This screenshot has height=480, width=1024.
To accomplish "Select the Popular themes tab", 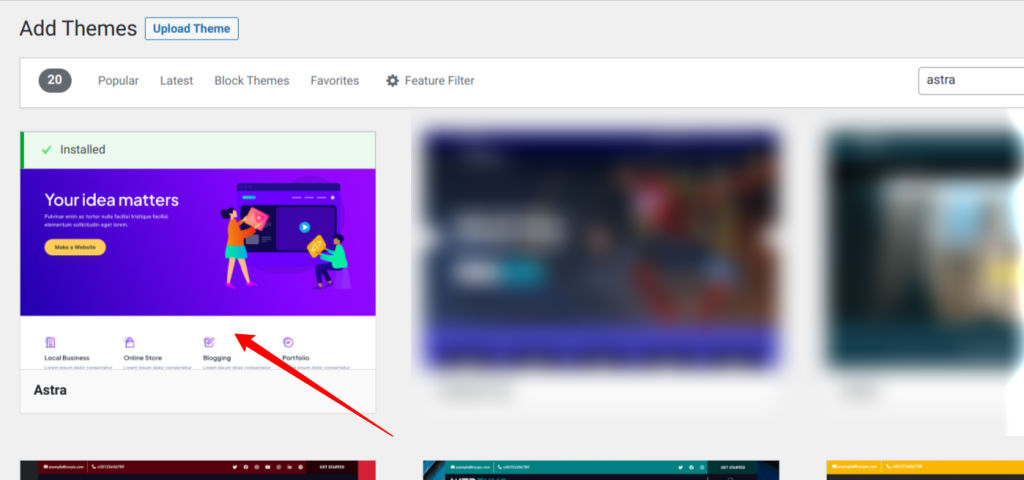I will click(118, 81).
